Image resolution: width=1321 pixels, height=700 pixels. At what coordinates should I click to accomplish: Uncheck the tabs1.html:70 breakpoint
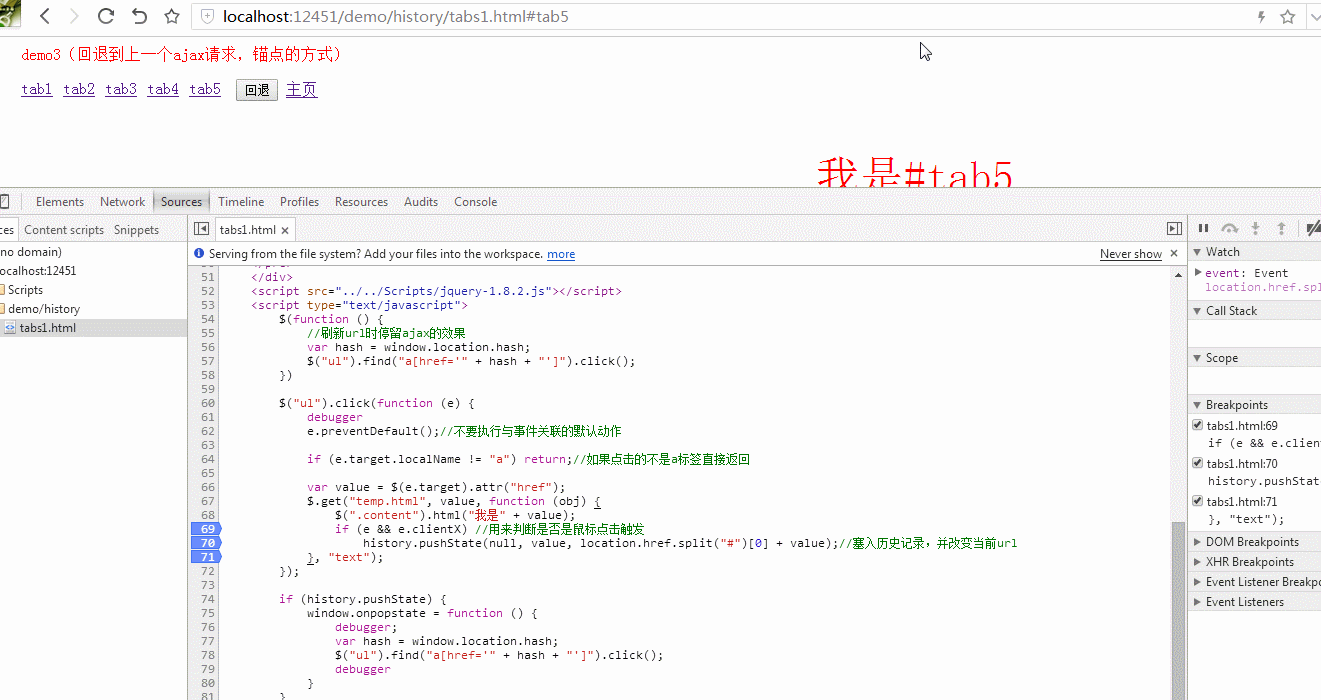pos(1198,463)
